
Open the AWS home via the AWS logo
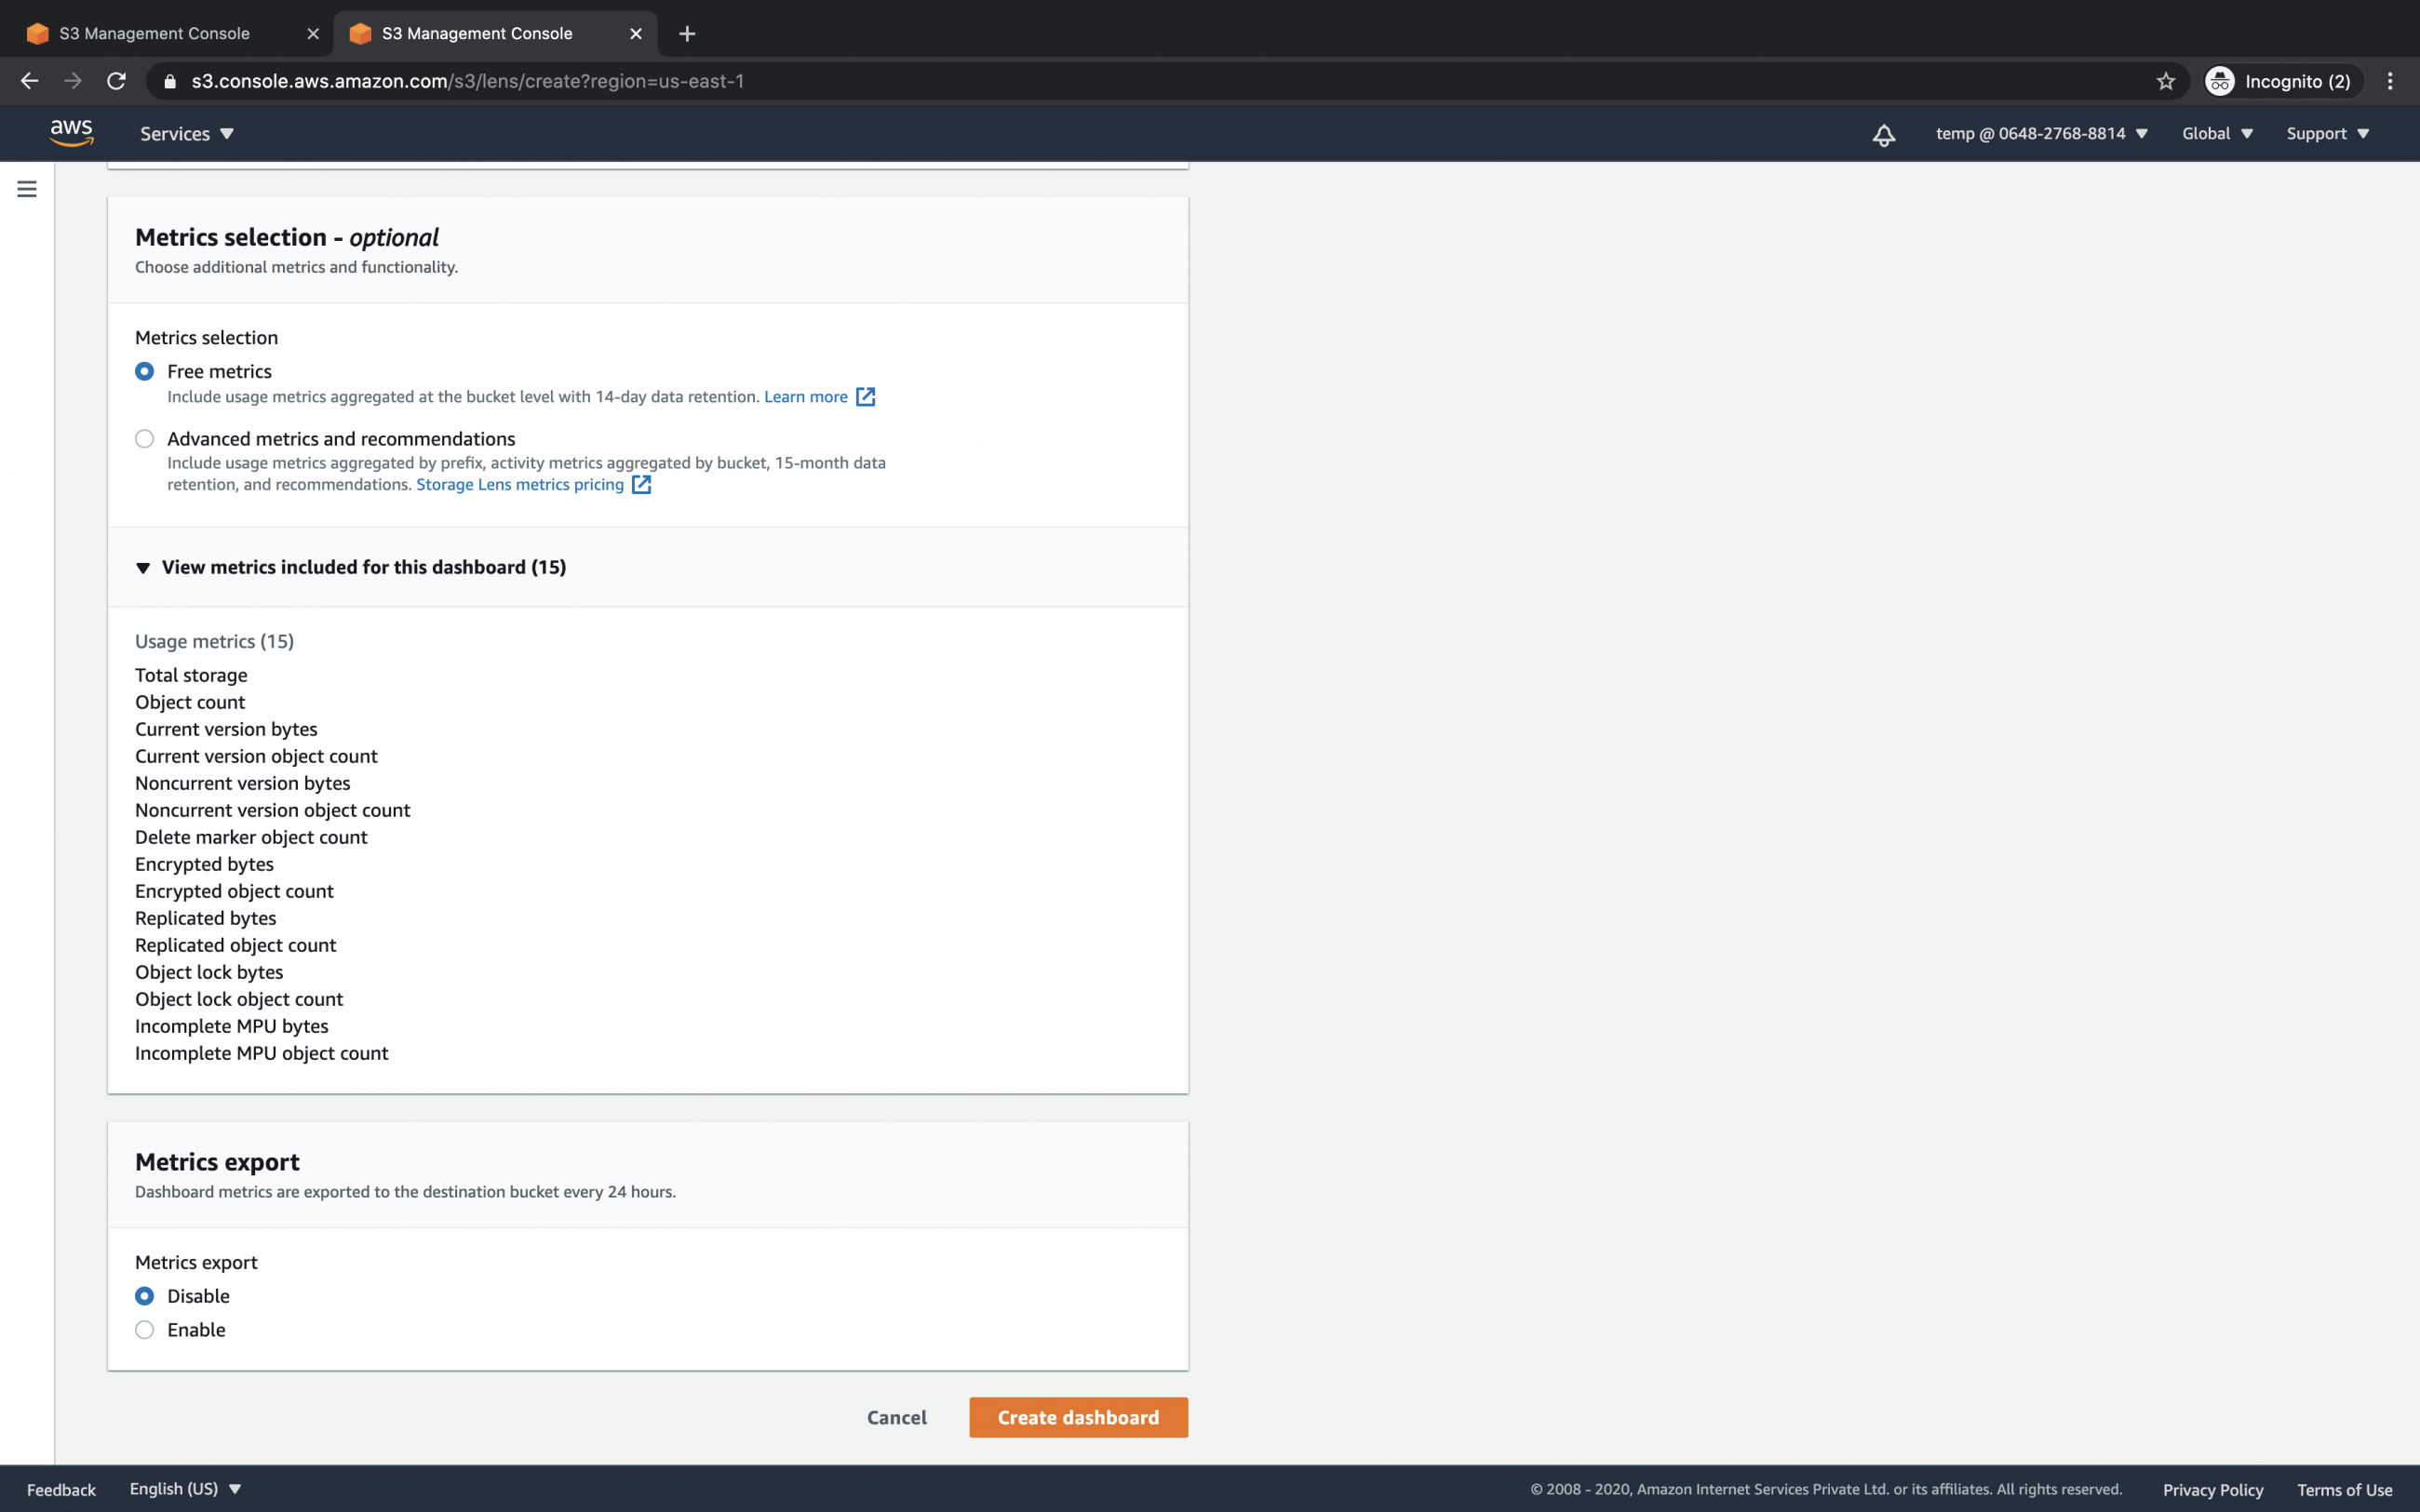tap(71, 133)
